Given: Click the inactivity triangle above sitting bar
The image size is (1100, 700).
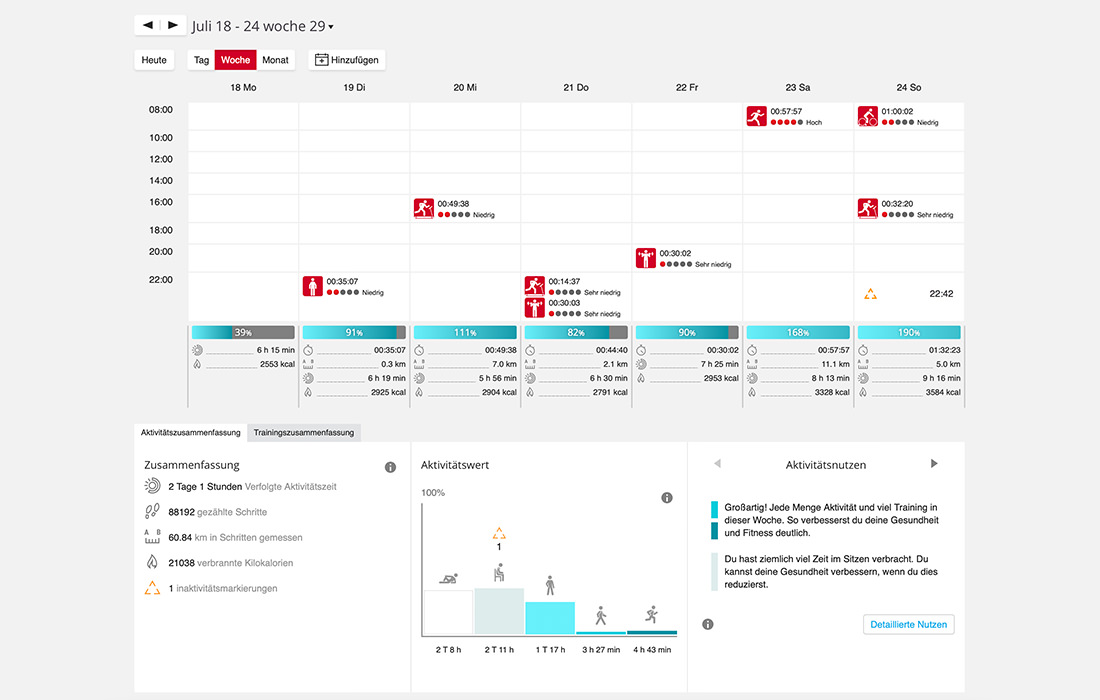Looking at the screenshot, I should [499, 534].
